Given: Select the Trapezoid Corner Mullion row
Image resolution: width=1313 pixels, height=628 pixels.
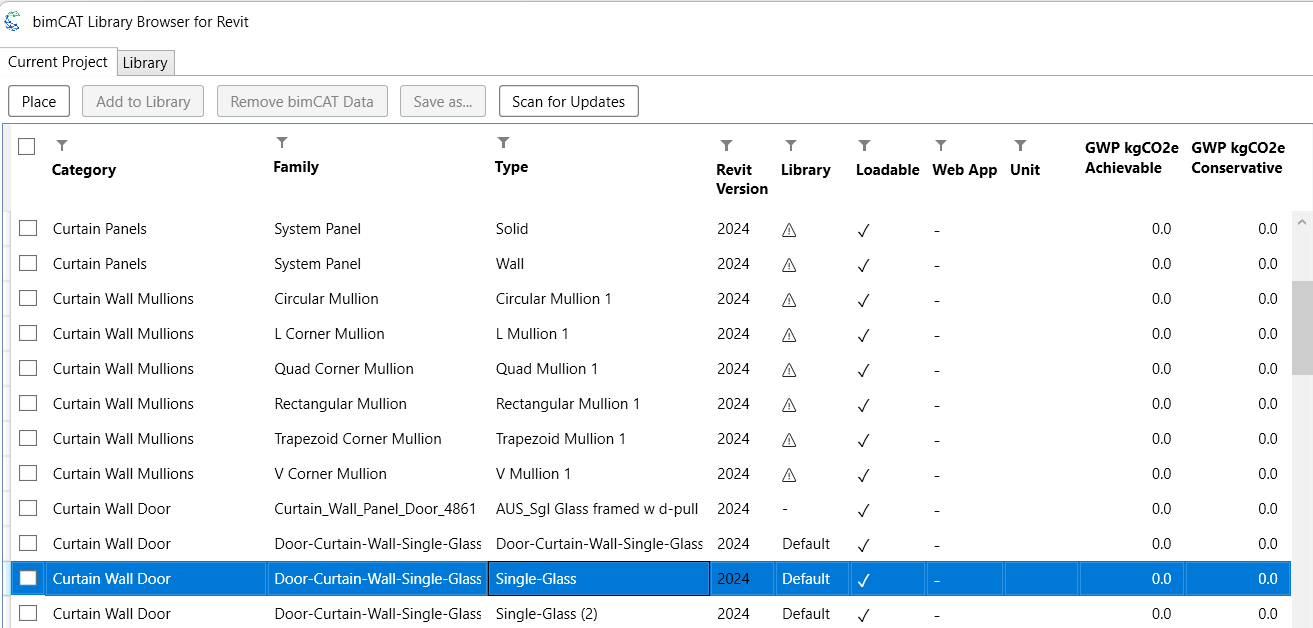Looking at the screenshot, I should tap(357, 439).
